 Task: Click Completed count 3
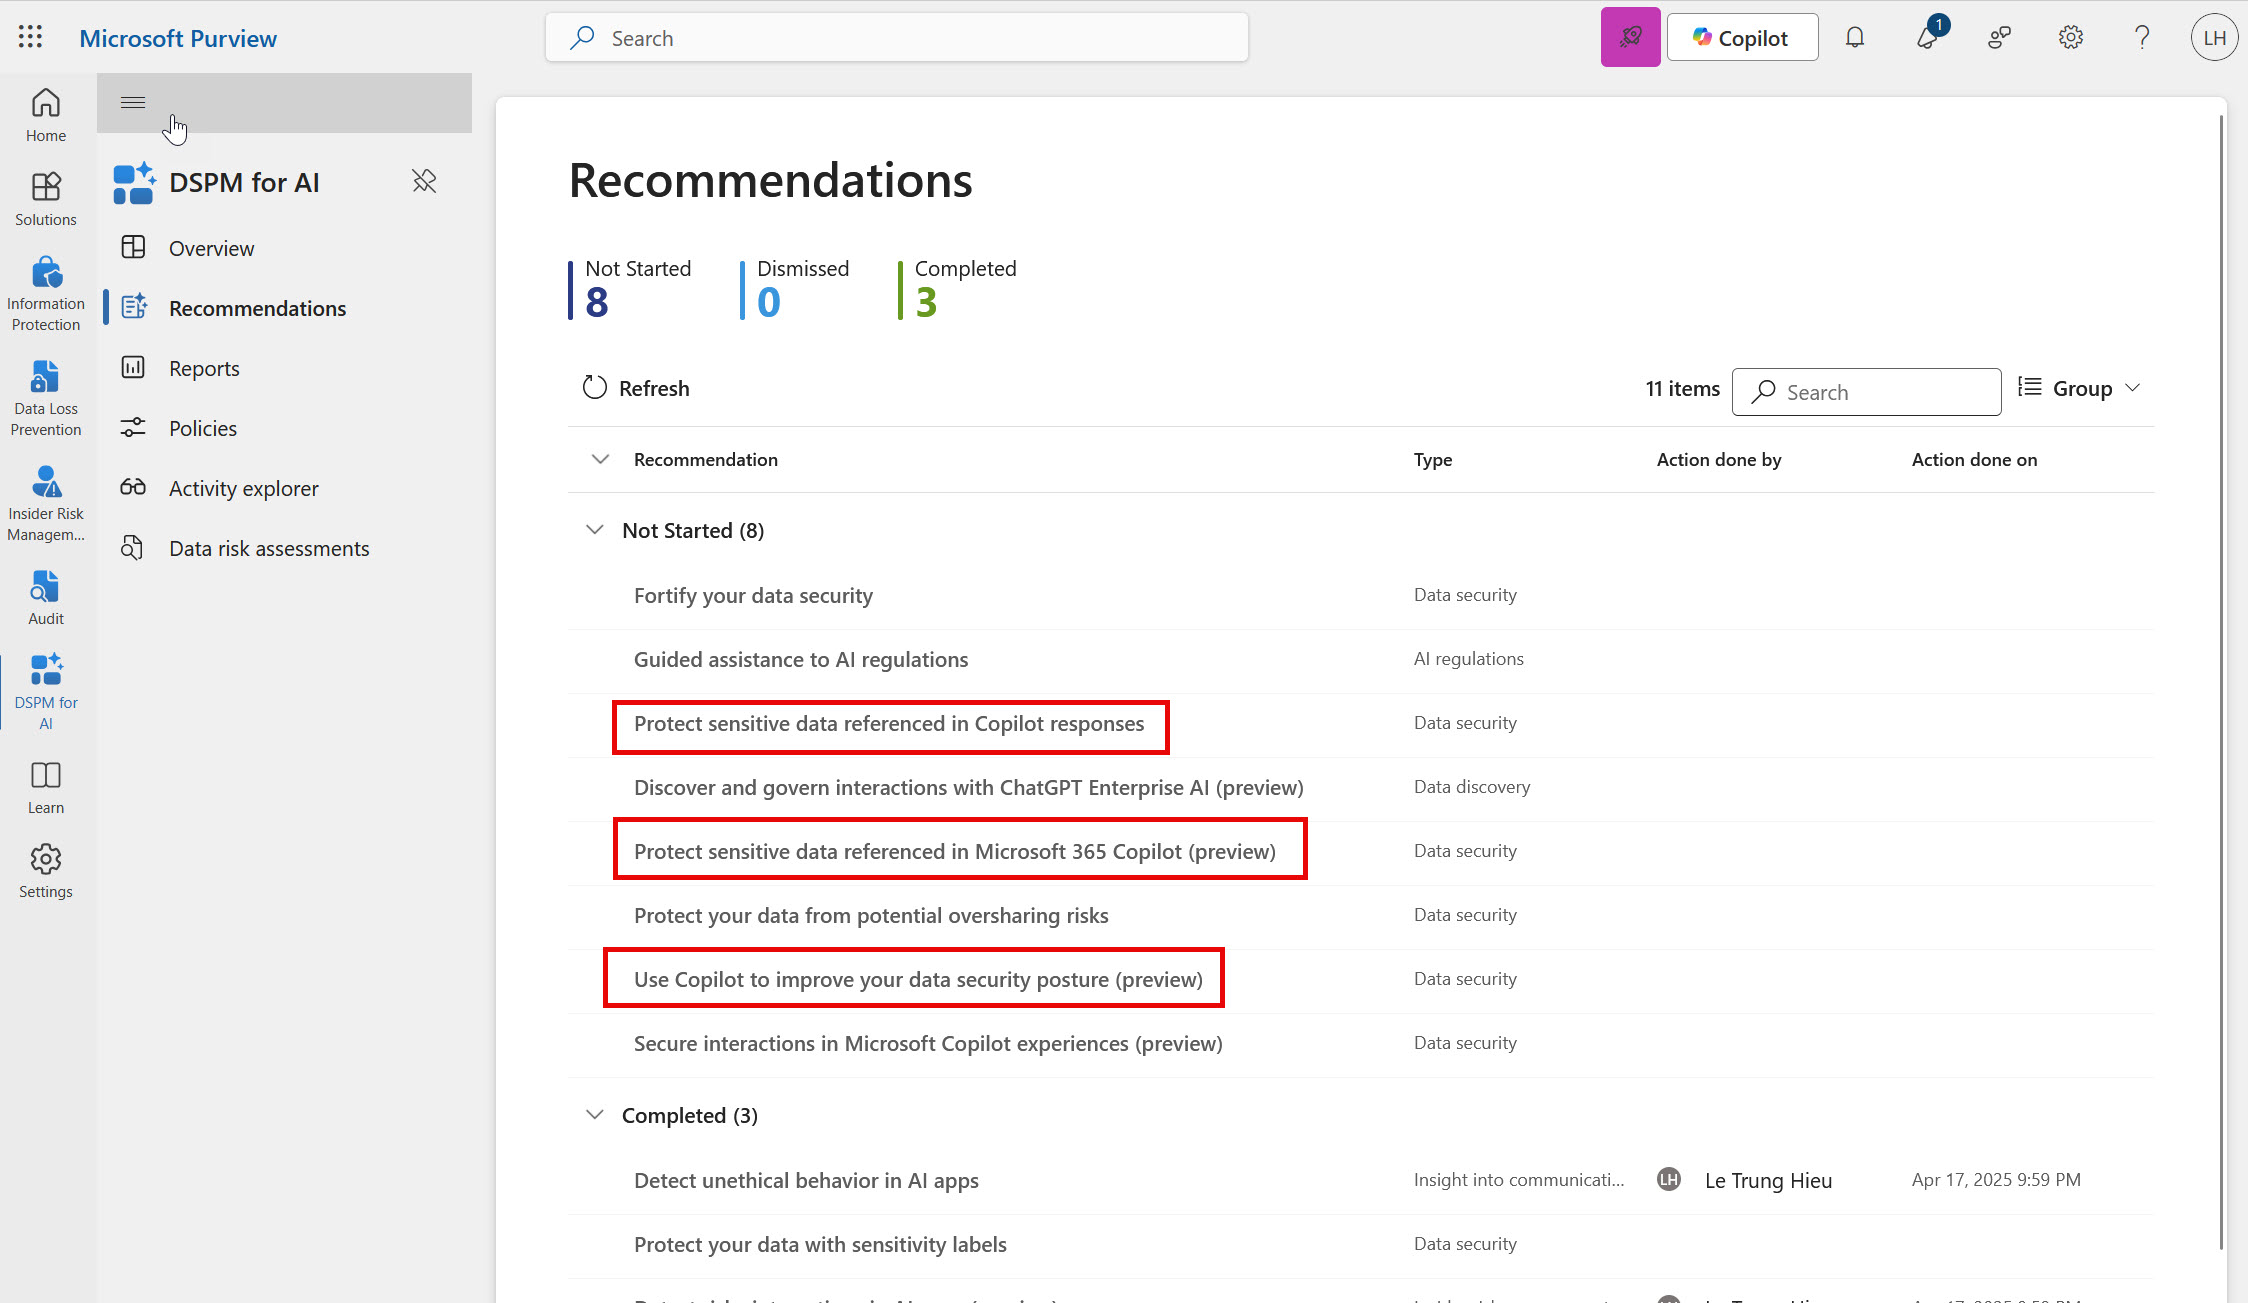tap(926, 302)
